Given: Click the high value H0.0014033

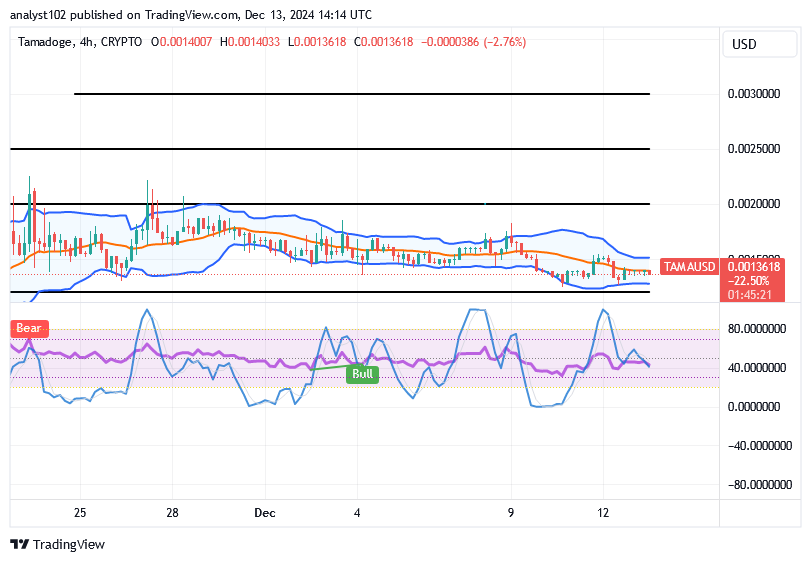Looking at the screenshot, I should coord(250,42).
